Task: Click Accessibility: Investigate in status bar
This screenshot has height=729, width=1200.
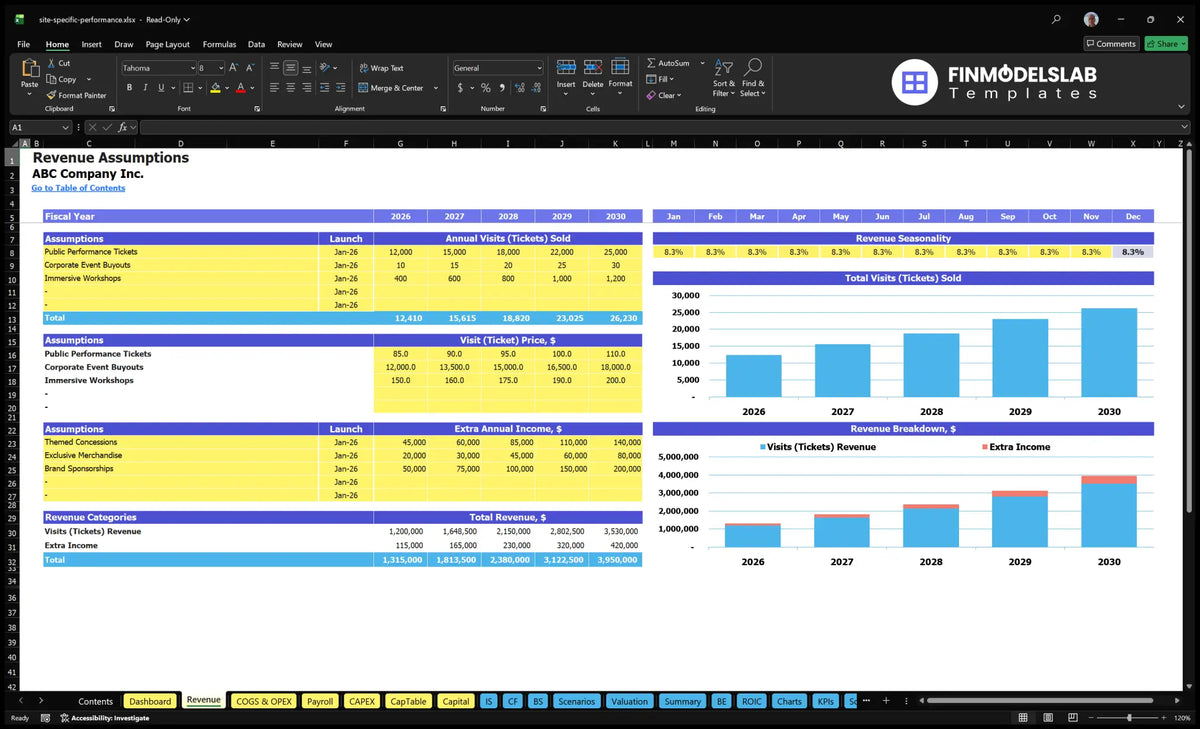Action: (x=104, y=717)
